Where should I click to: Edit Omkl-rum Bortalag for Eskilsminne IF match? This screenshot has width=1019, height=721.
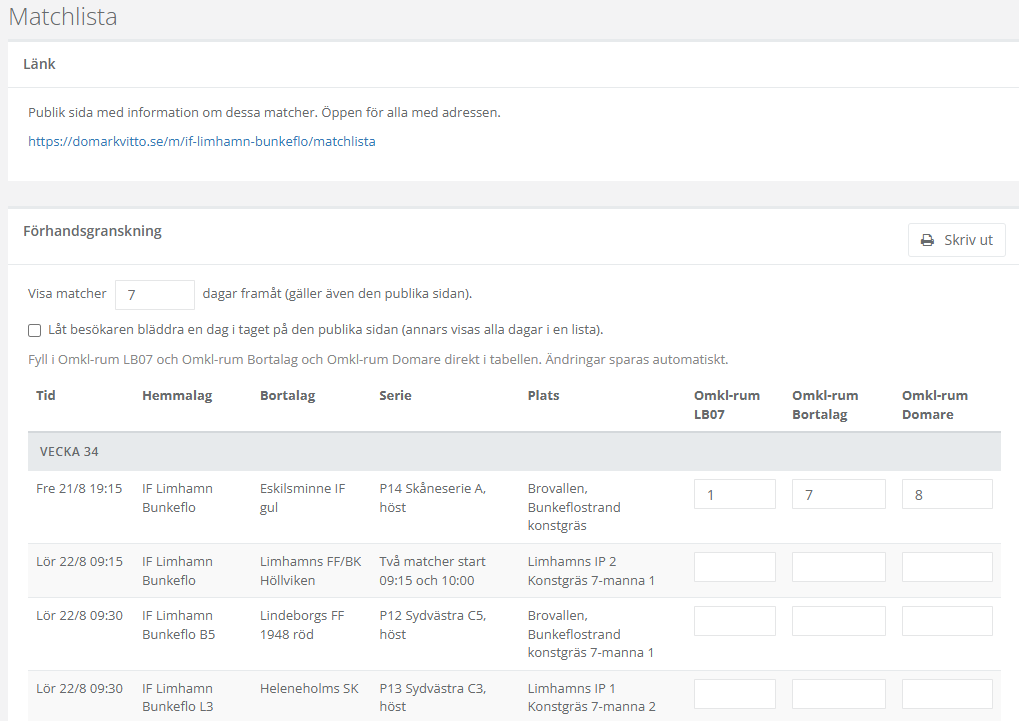click(x=838, y=494)
